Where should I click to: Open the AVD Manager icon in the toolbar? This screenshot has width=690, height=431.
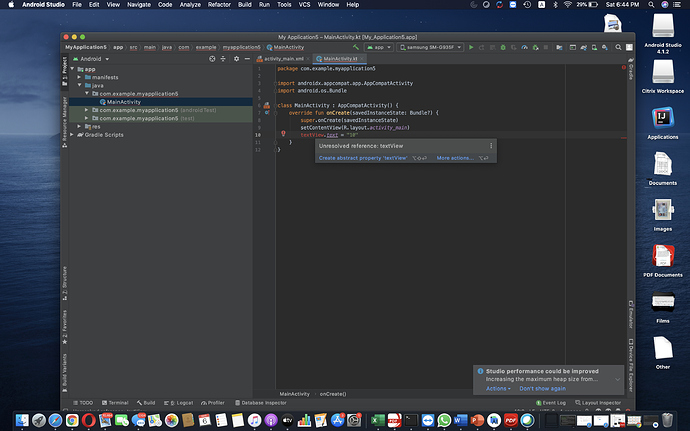(x=594, y=47)
